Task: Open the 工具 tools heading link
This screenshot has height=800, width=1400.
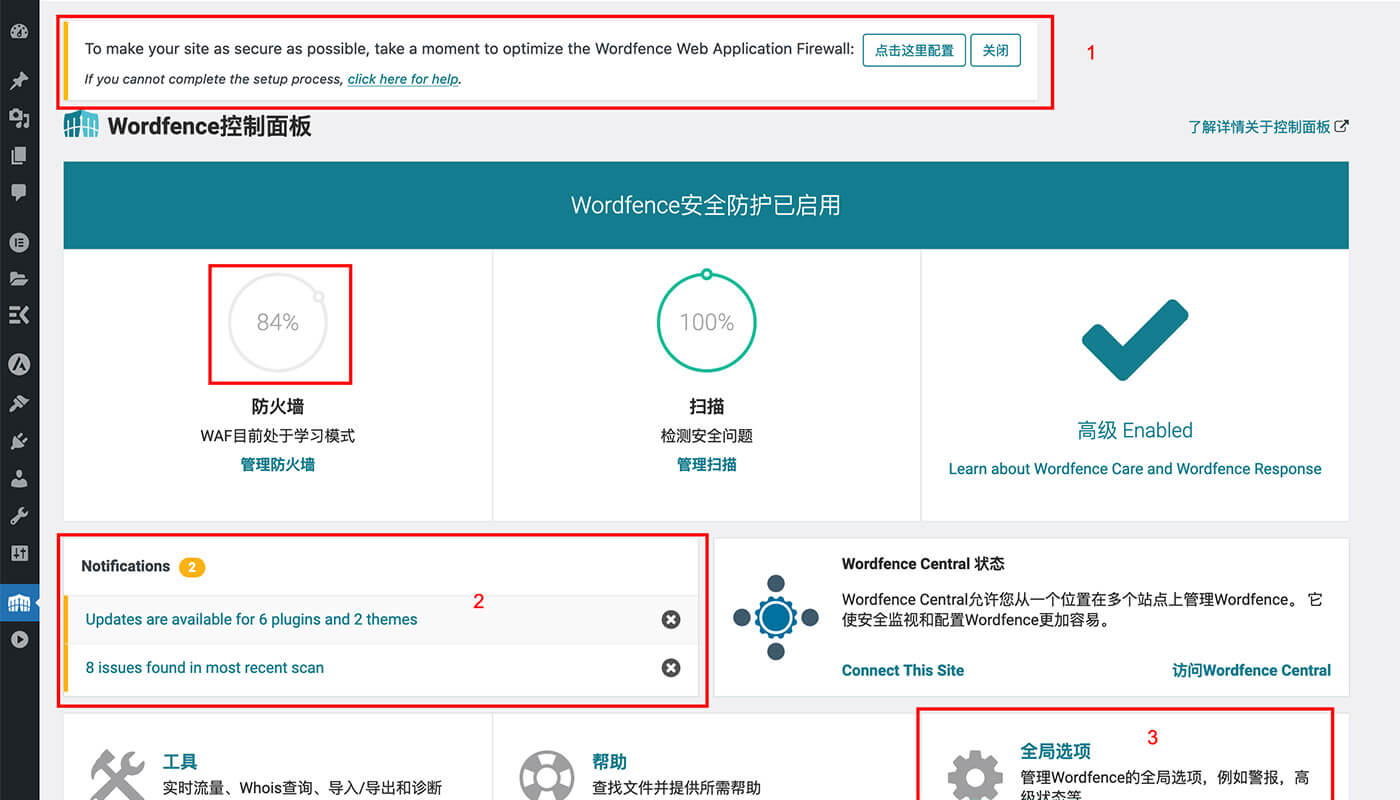Action: point(180,762)
